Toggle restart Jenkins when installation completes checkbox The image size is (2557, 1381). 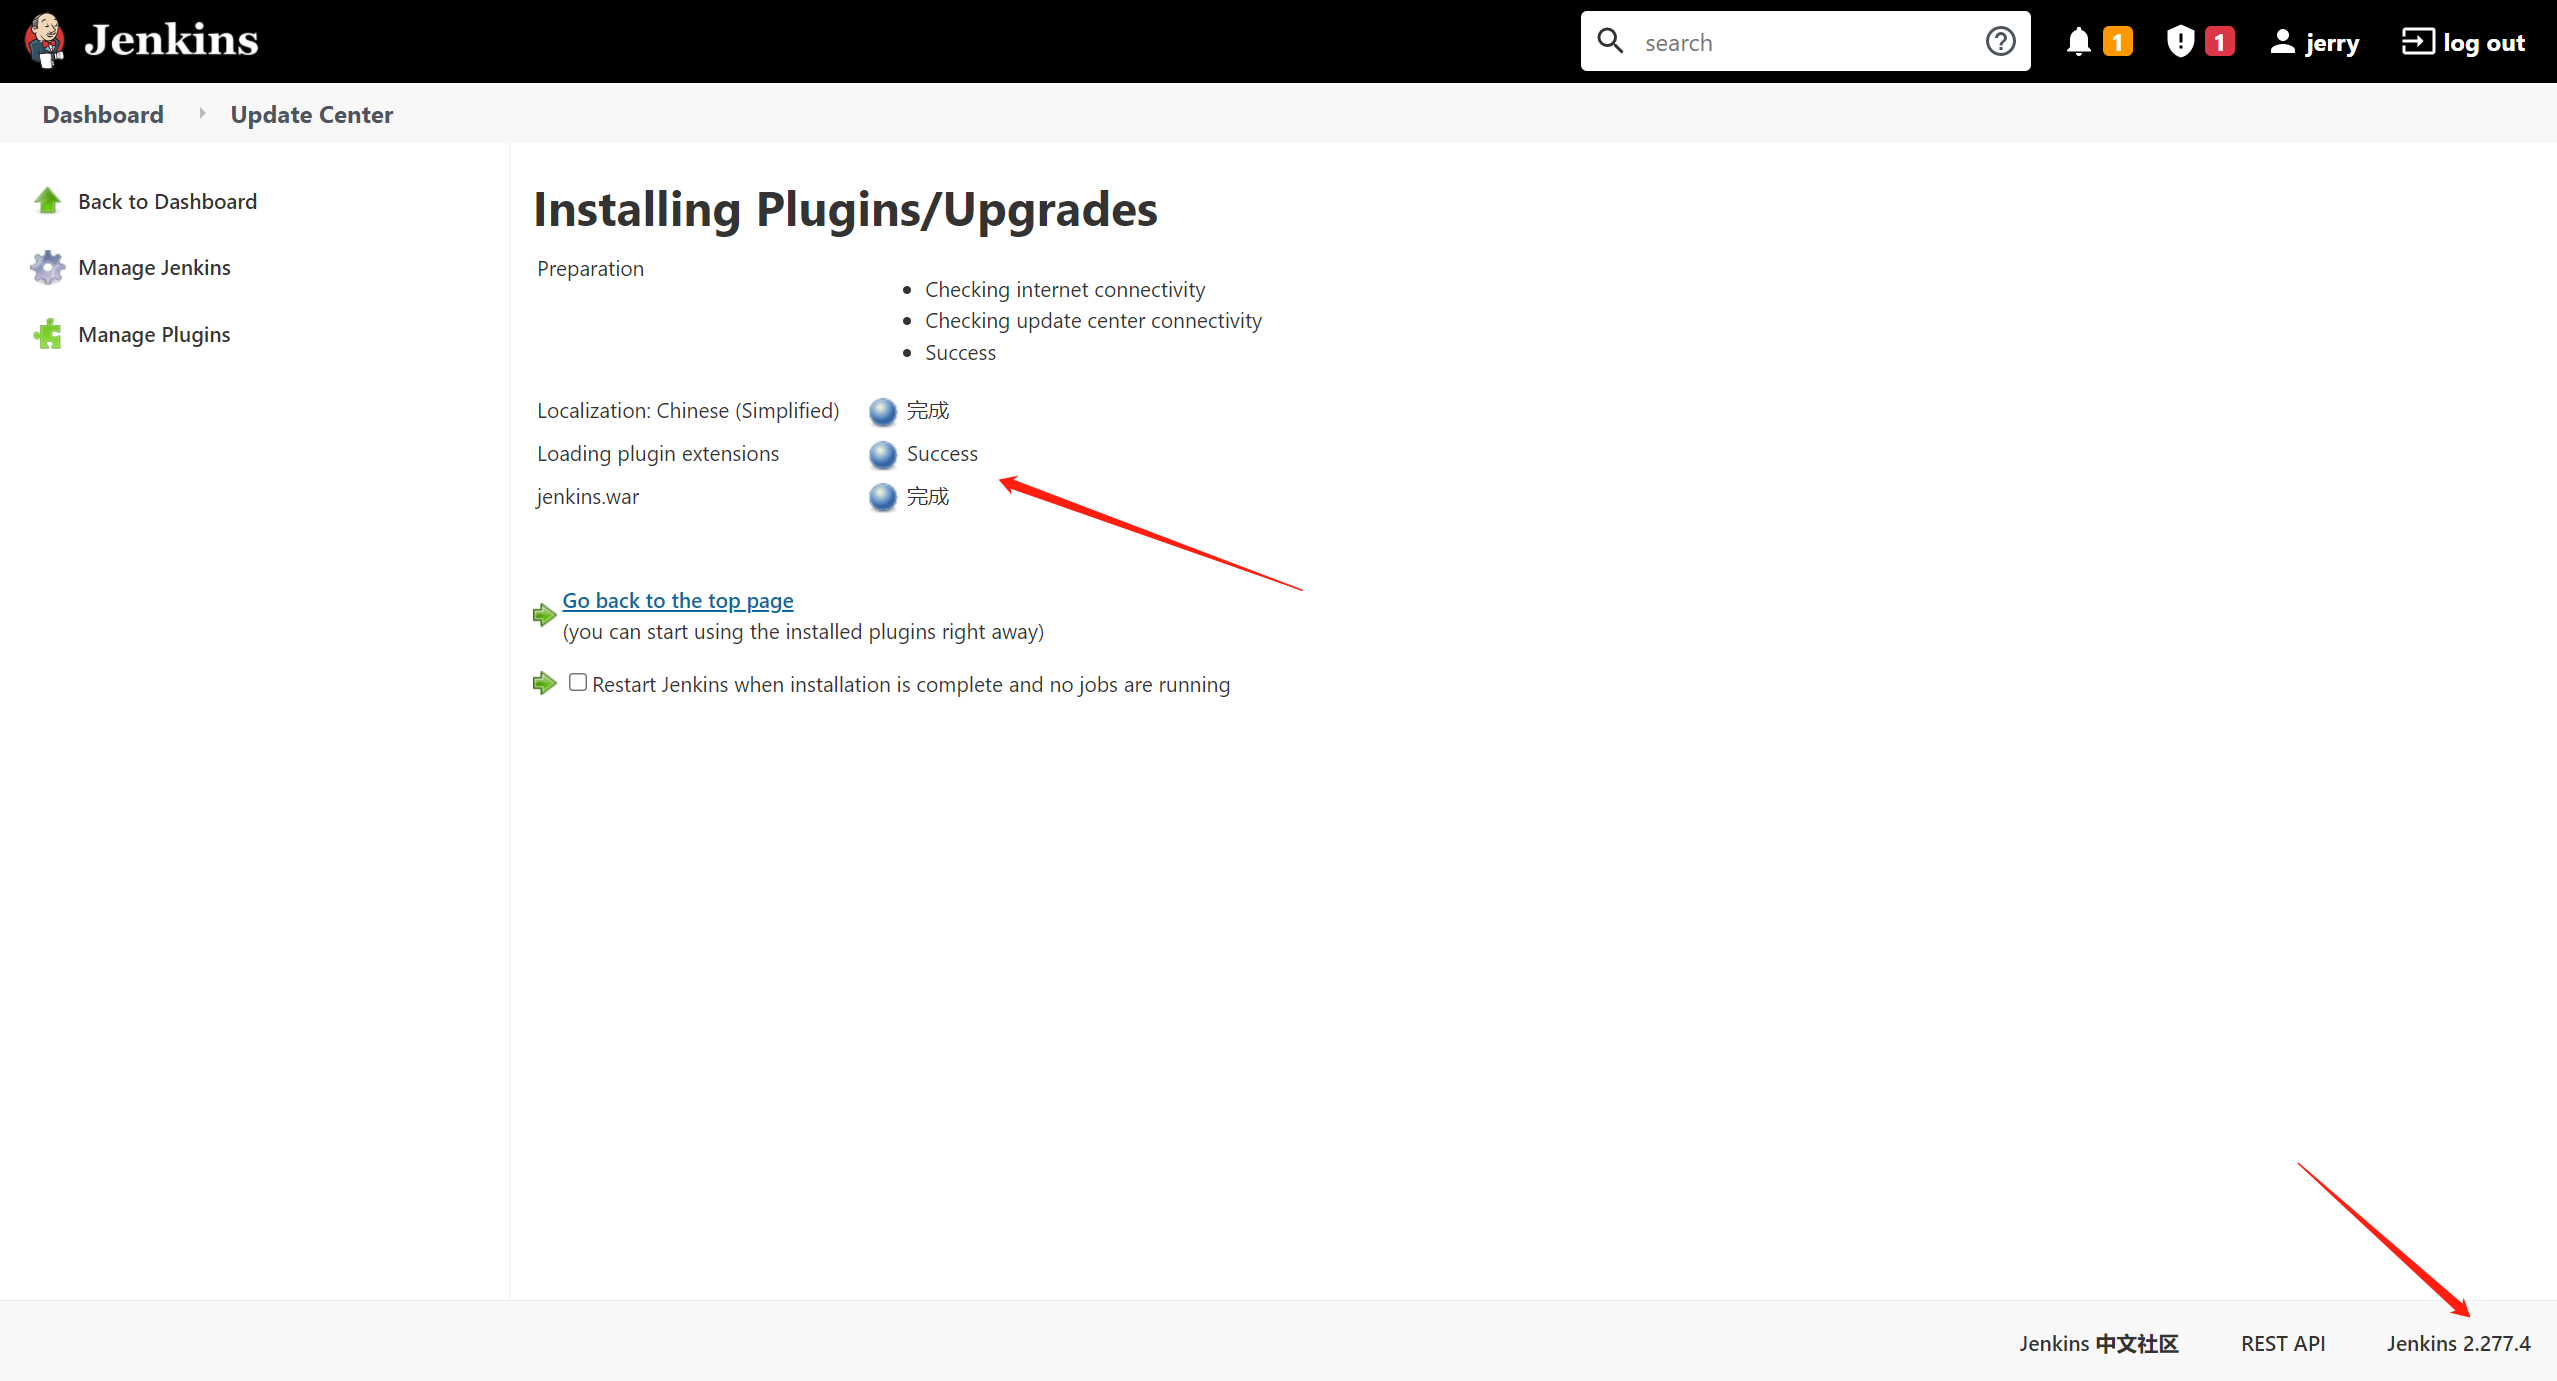pos(578,682)
